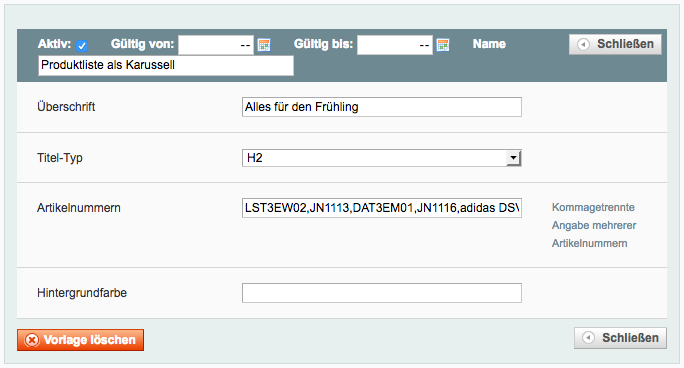The height and width of the screenshot is (368, 684).
Task: Delete the template via Vorlage löschen
Action: (81, 340)
